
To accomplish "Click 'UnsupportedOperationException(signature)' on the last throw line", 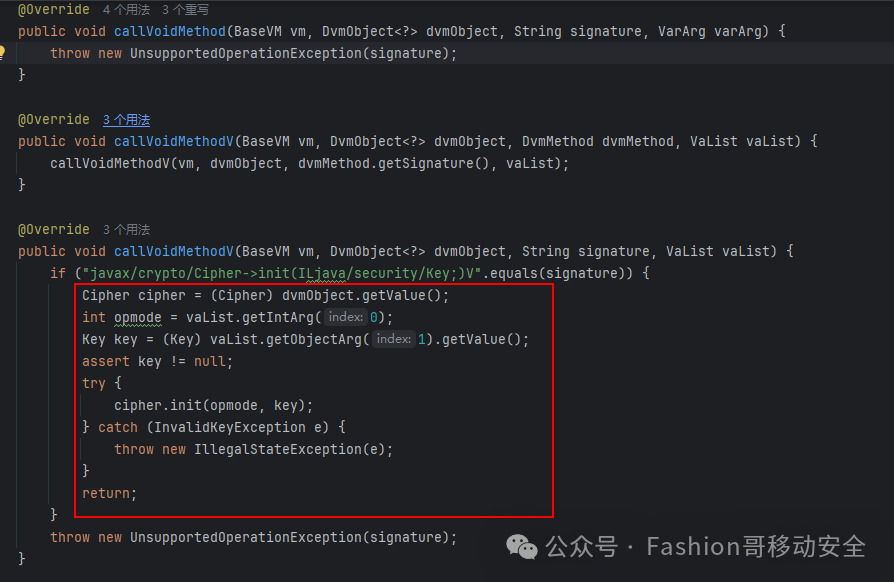I will (290, 538).
